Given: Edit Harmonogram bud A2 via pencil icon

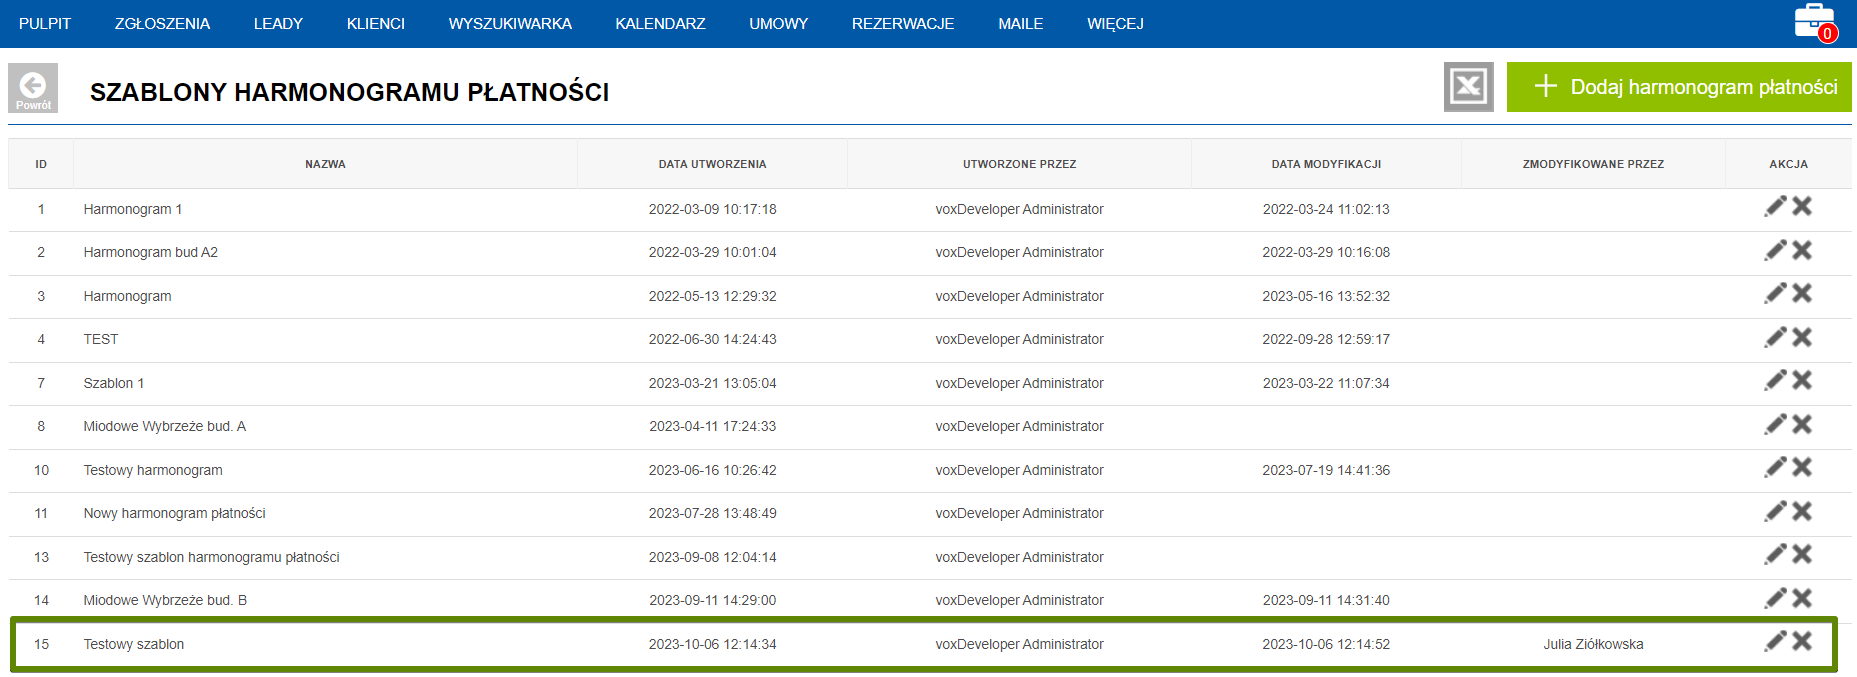Looking at the screenshot, I should tap(1775, 250).
